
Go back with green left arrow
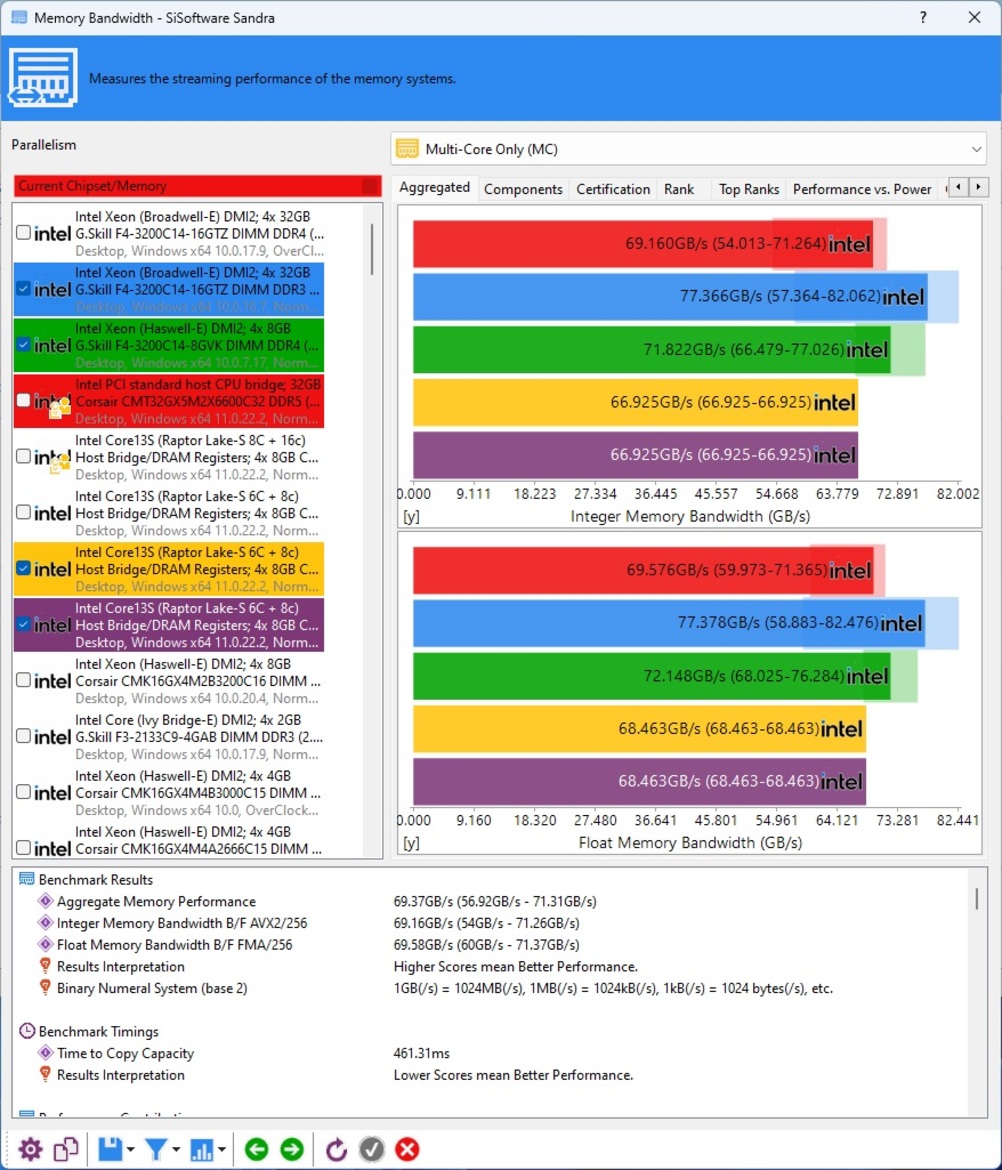(257, 1149)
